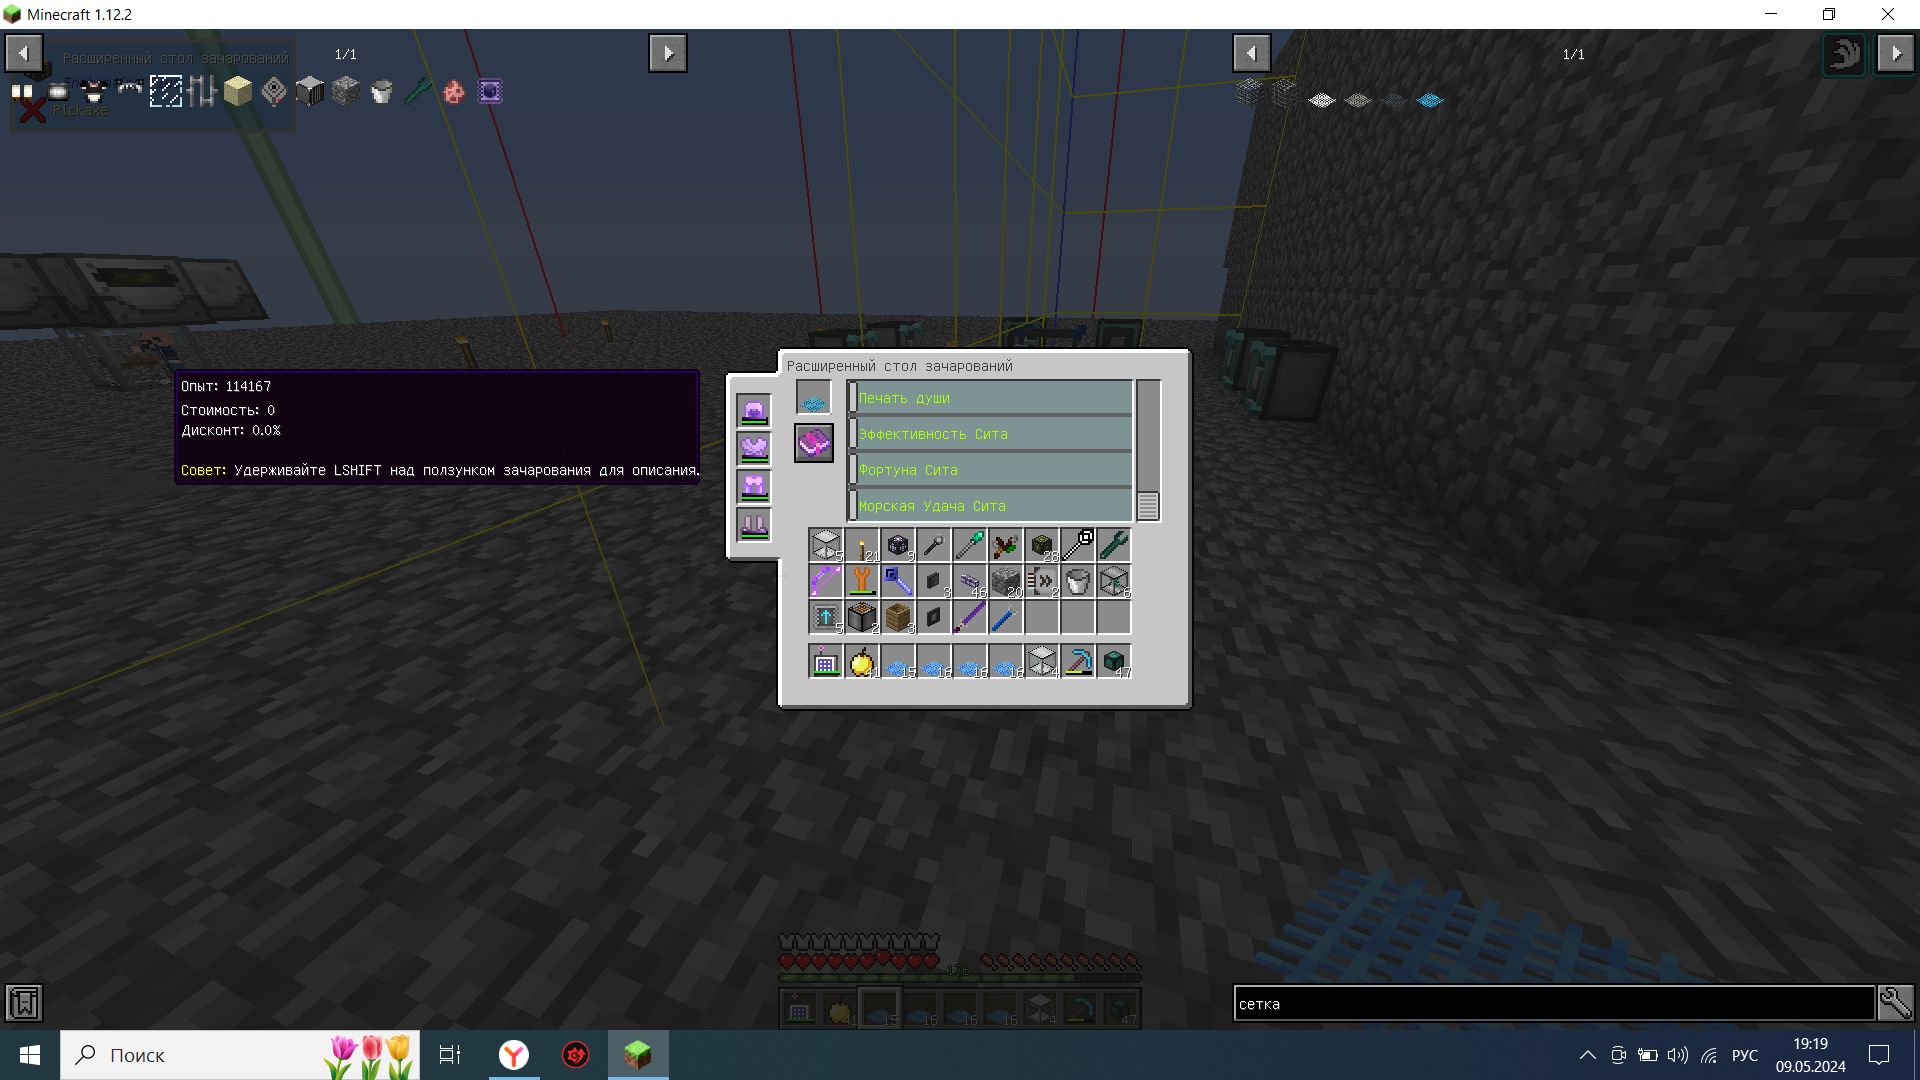Image resolution: width=1920 pixels, height=1080 pixels.
Task: Select the sand block bookmark icon
Action: (238, 92)
